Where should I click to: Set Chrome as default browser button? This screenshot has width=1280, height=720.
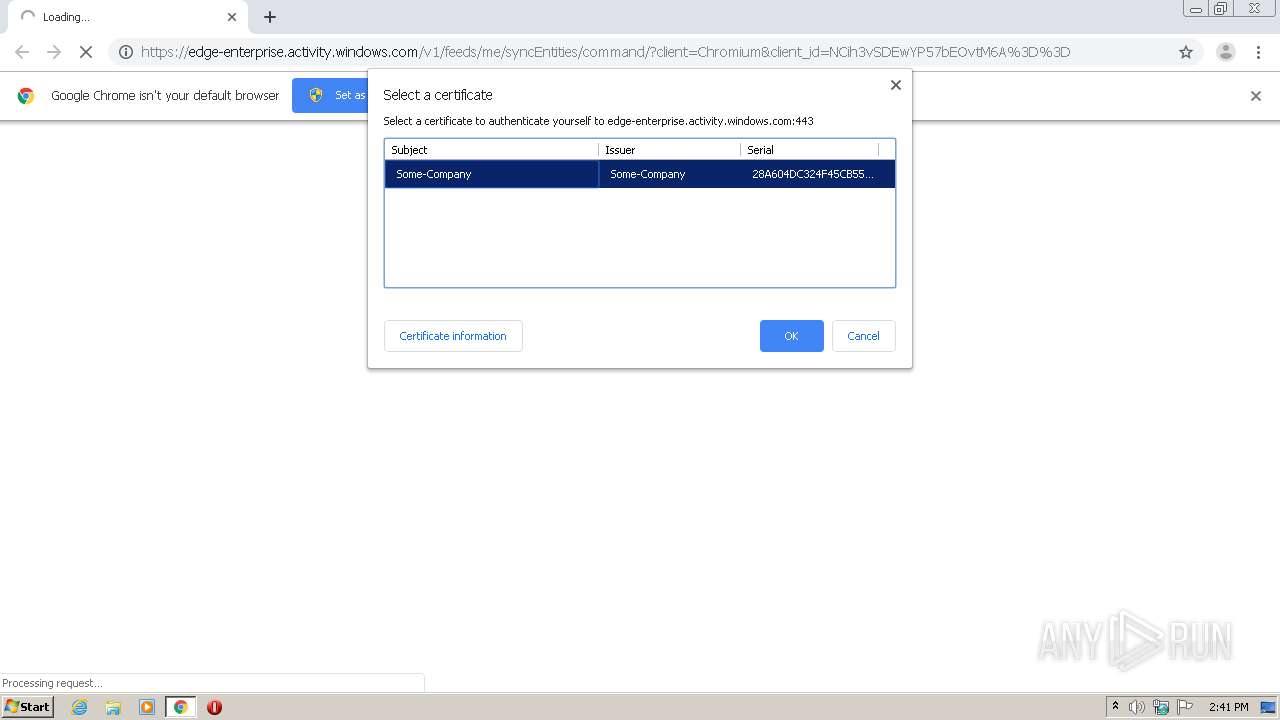(330, 95)
